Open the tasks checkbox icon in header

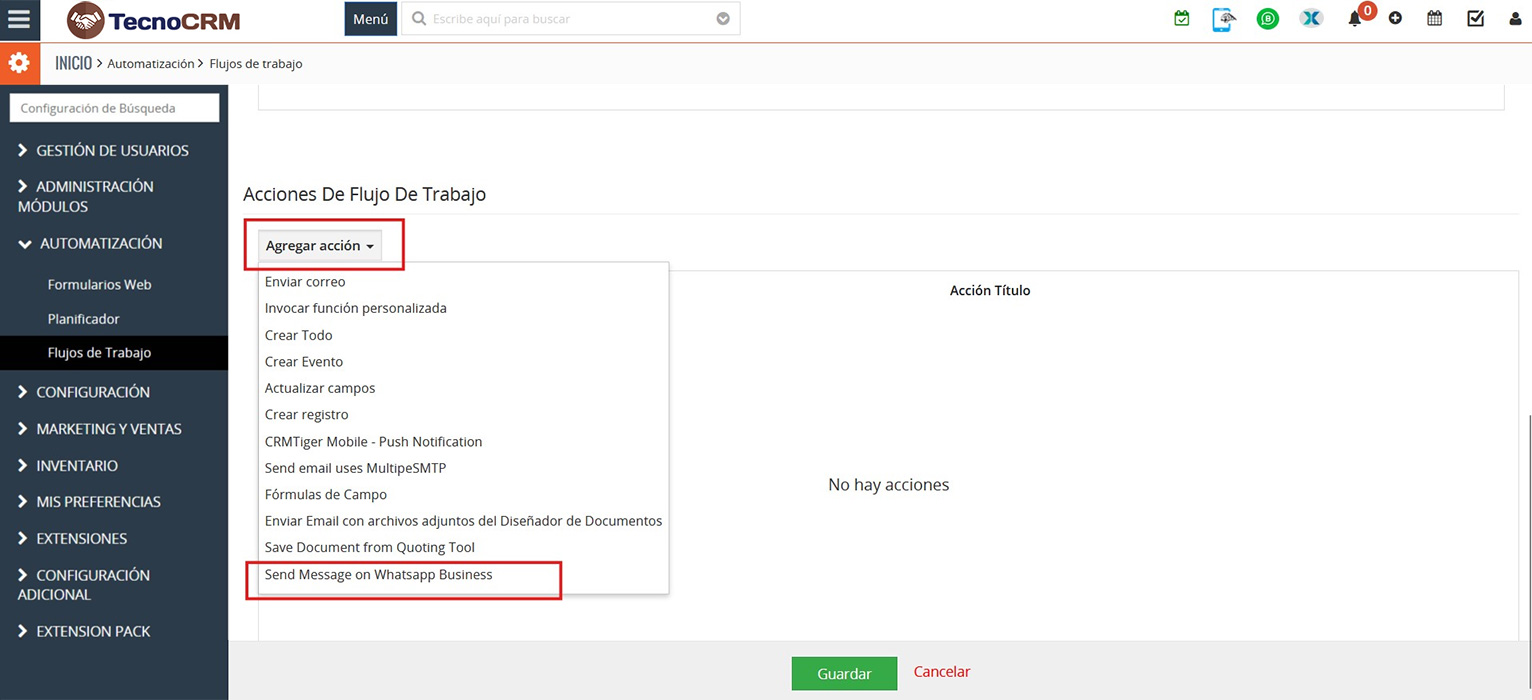pos(1475,19)
